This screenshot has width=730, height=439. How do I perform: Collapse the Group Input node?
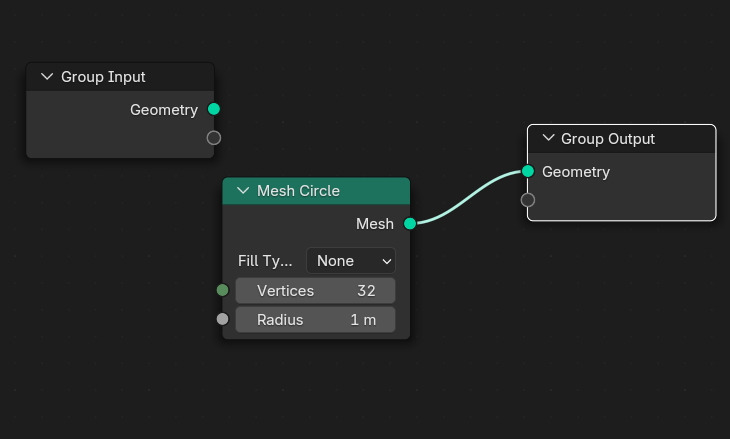coord(47,76)
